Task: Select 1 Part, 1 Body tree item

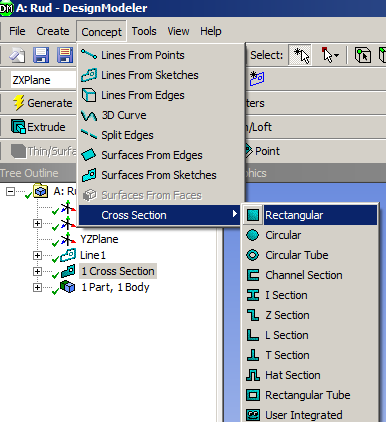Action: 115,287
